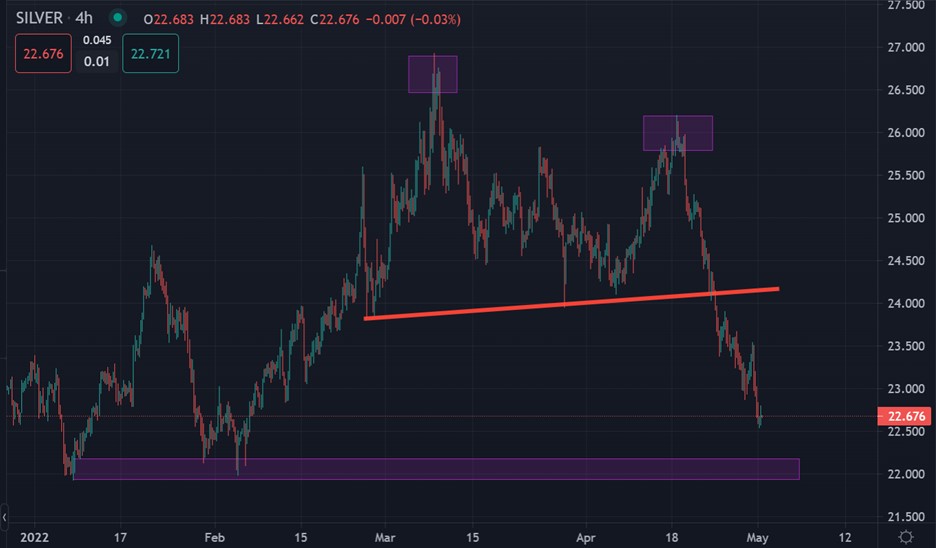Click the low value L22.662
The height and width of the screenshot is (548, 936).
click(x=279, y=20)
